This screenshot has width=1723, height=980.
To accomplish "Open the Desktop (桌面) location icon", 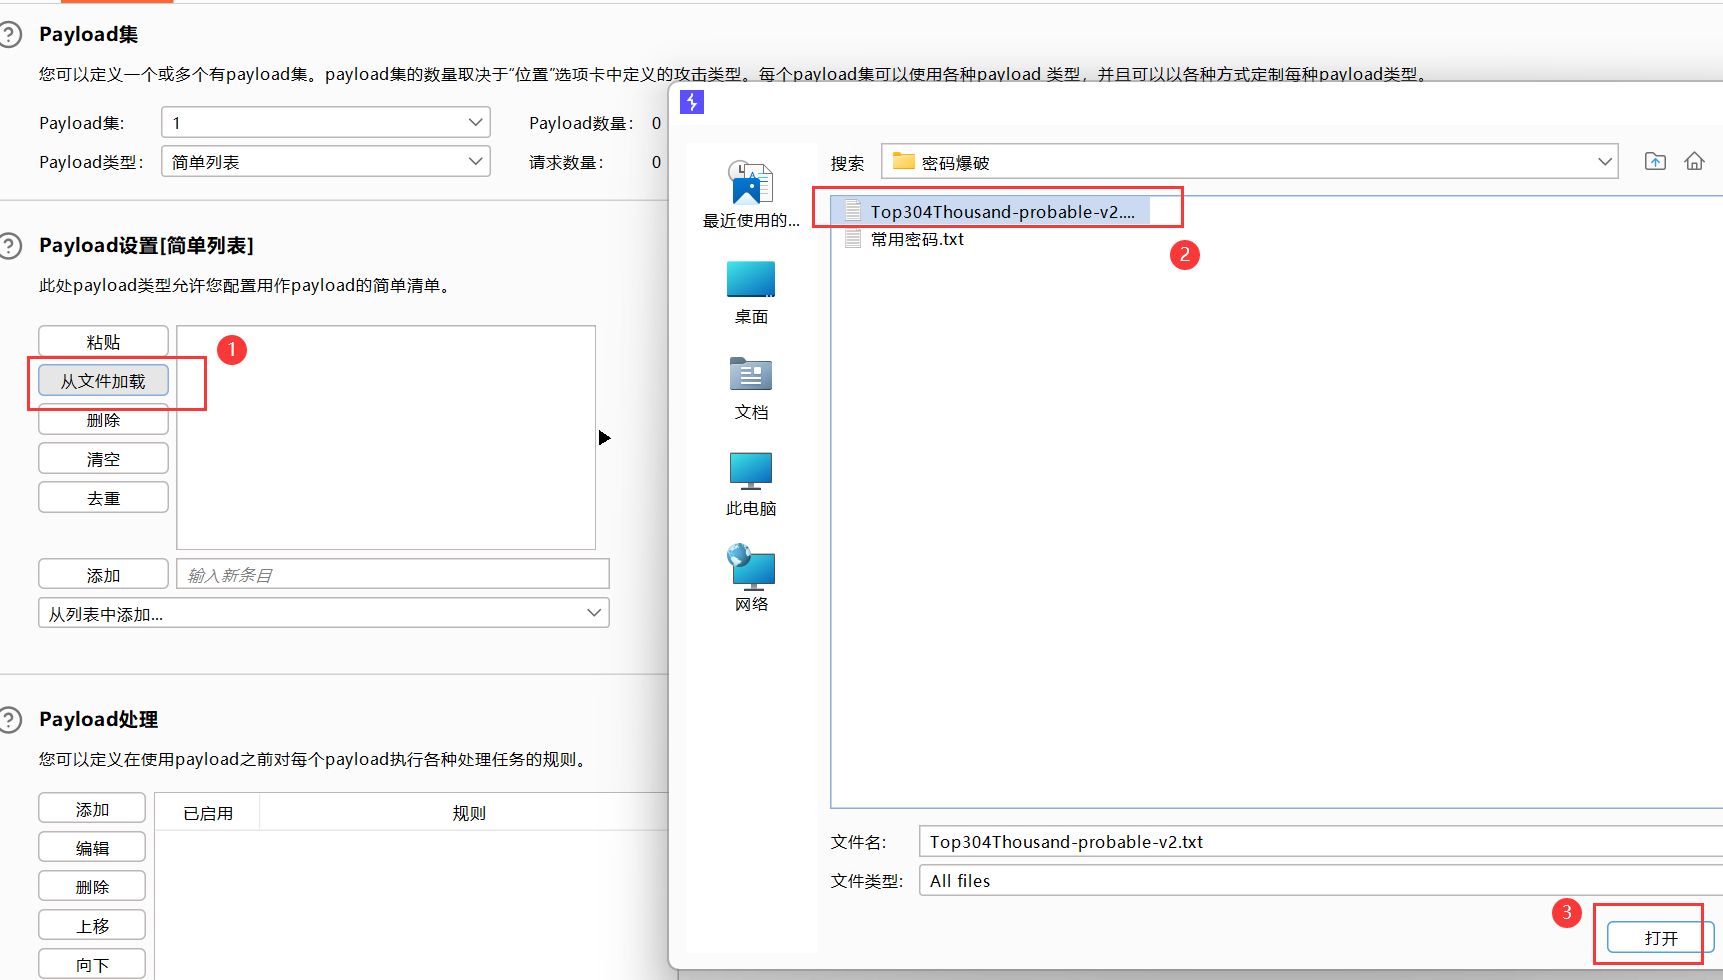I will pyautogui.click(x=751, y=280).
